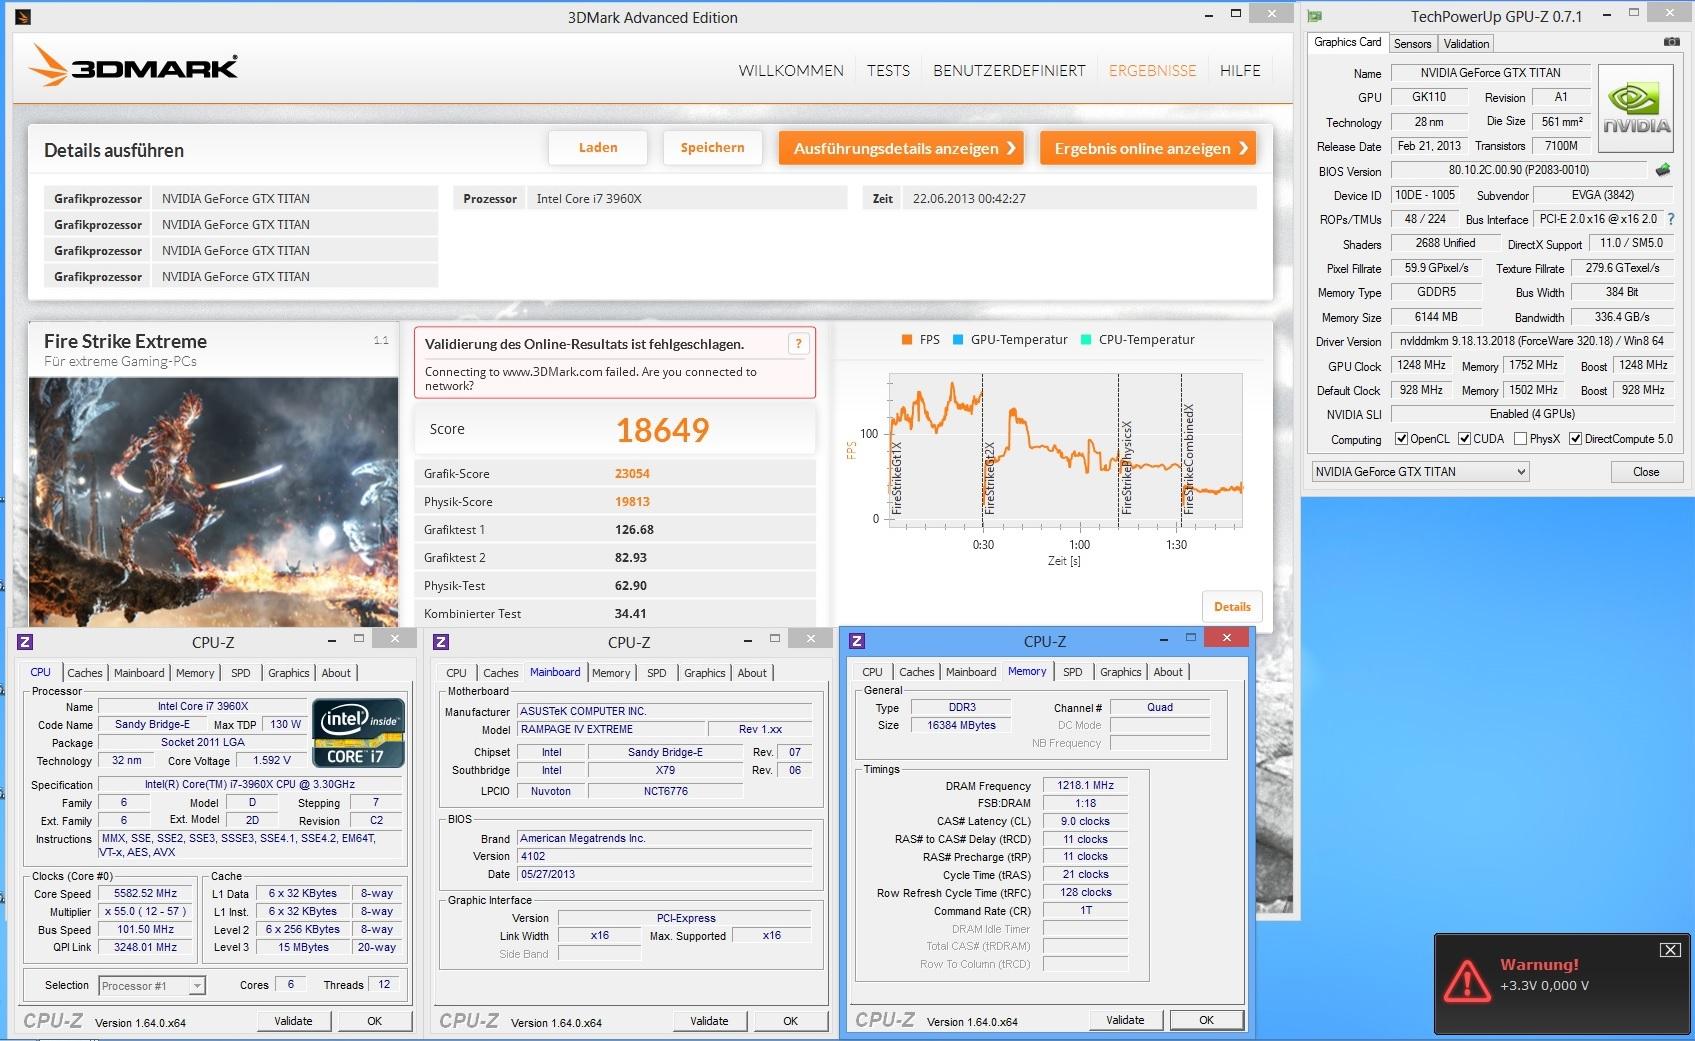Minimize the GPU-Z window
This screenshot has height=1041, width=1695.
pyautogui.click(x=1606, y=14)
